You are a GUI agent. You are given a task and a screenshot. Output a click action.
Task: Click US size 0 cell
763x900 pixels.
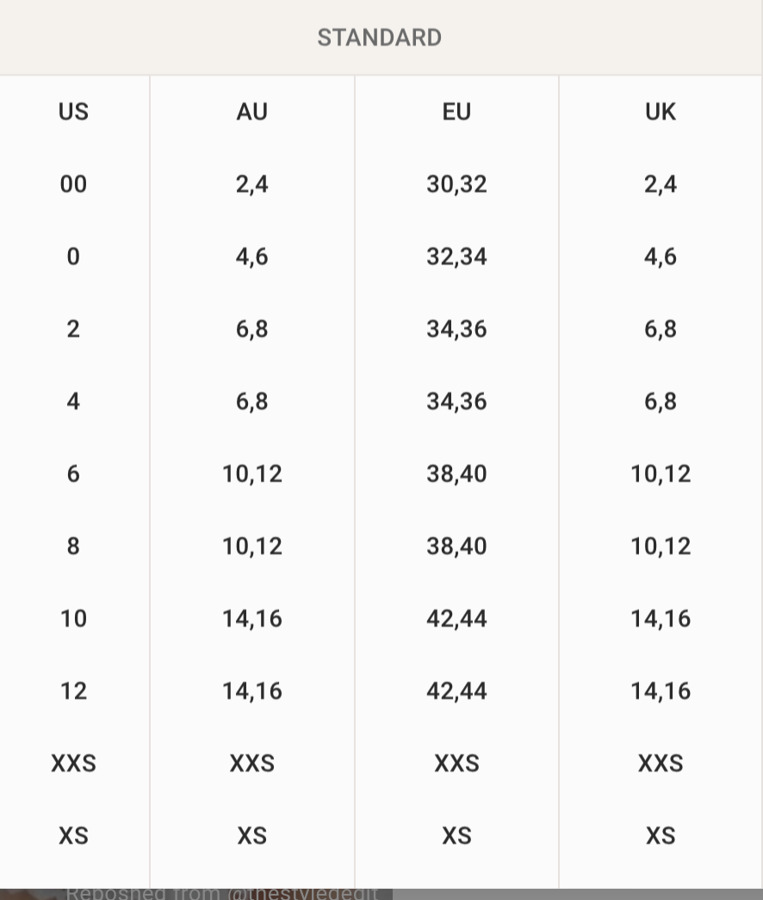tap(73, 257)
